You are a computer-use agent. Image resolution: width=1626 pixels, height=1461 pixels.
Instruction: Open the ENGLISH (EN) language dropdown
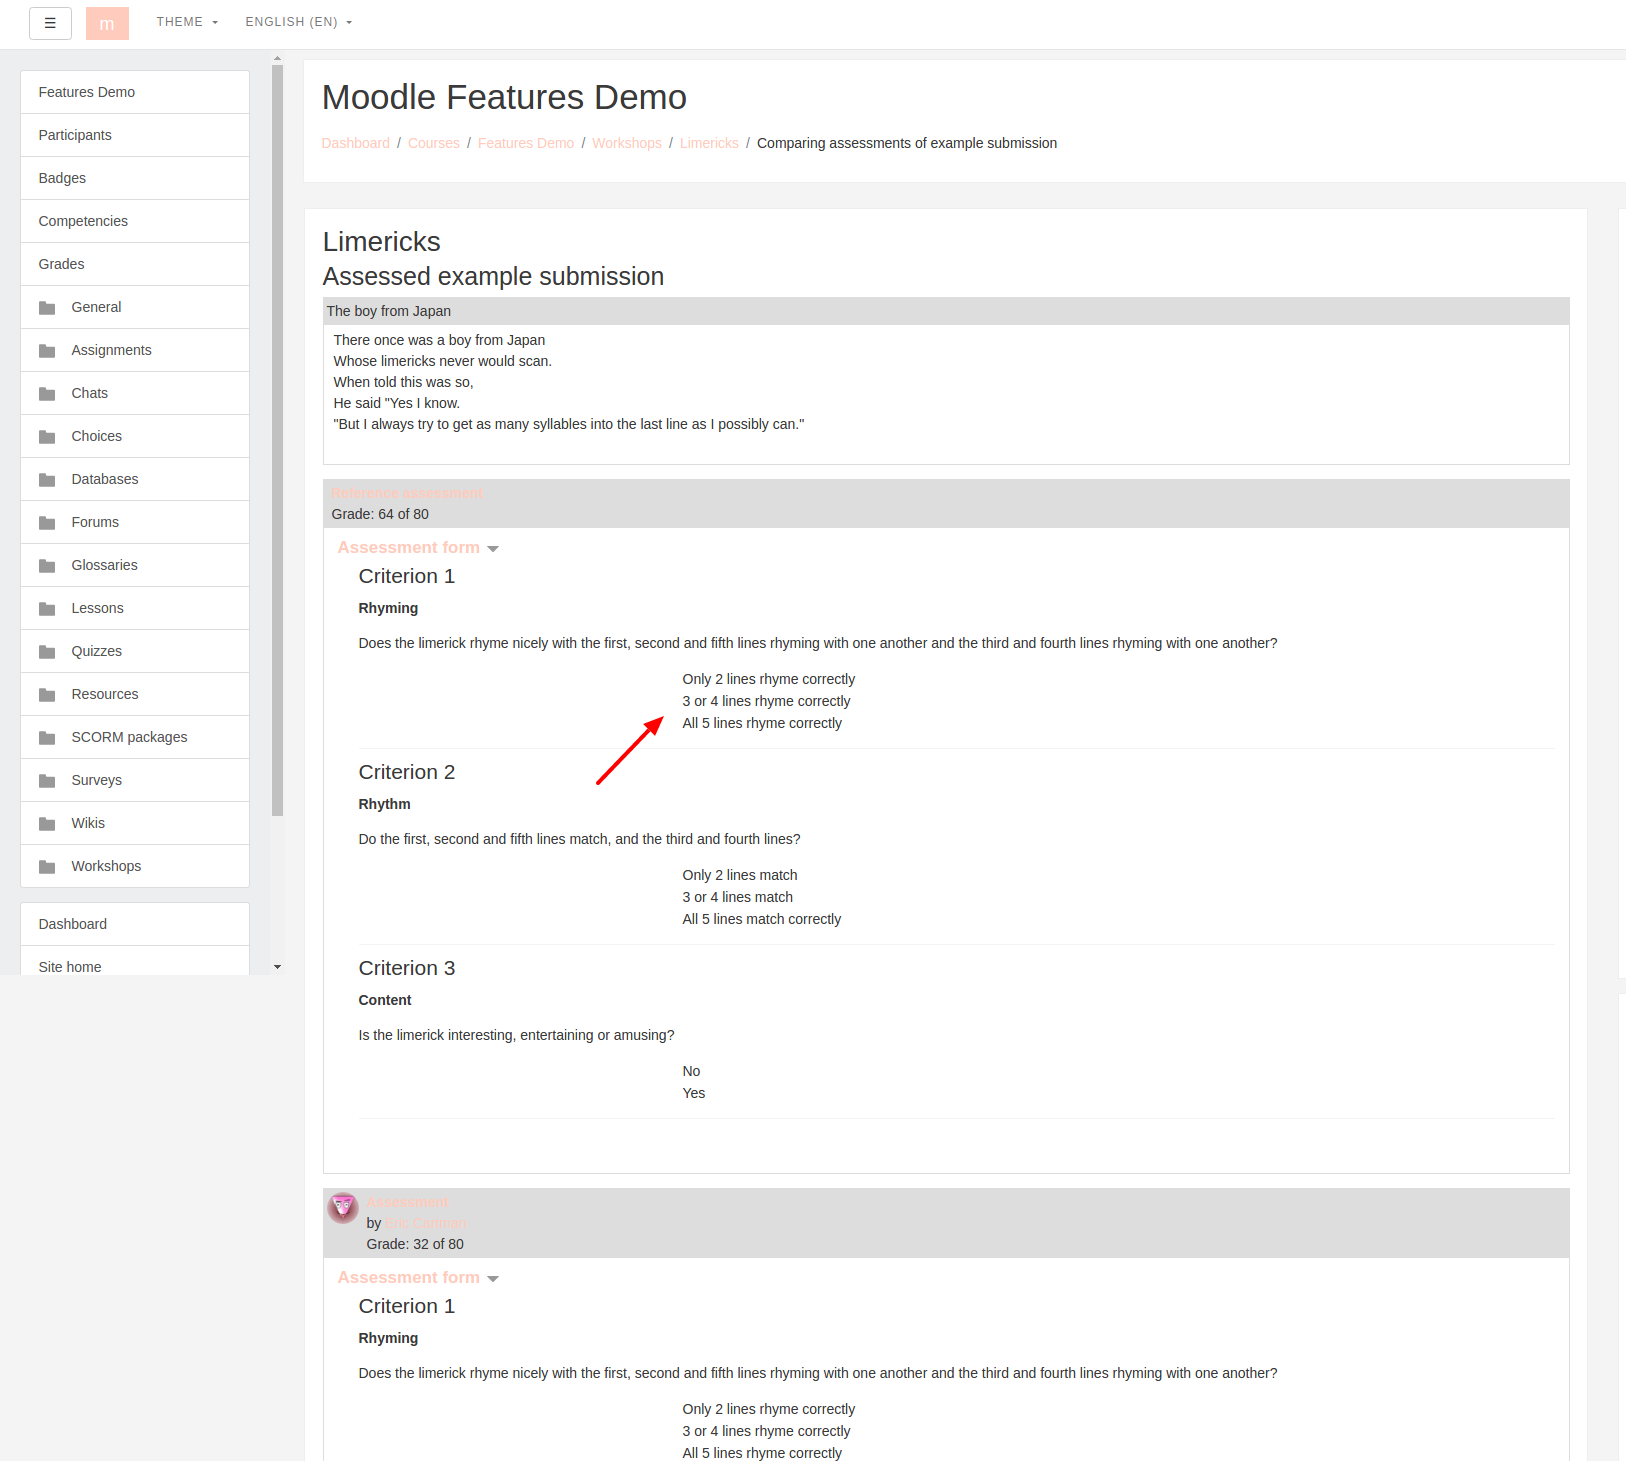(299, 22)
